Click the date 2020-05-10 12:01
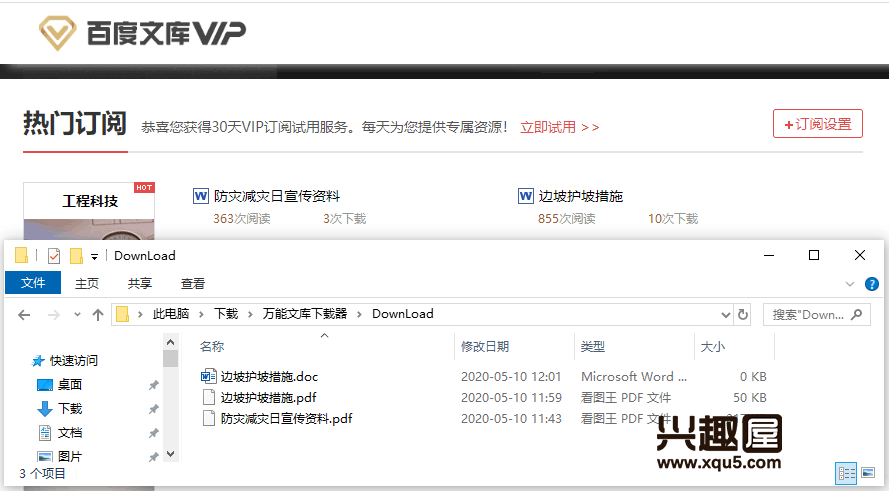The image size is (889, 491). pos(511,376)
